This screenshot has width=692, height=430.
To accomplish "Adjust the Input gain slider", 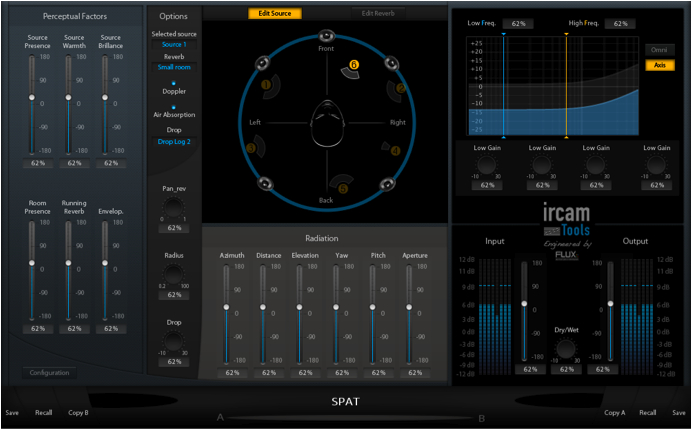I will tap(524, 311).
